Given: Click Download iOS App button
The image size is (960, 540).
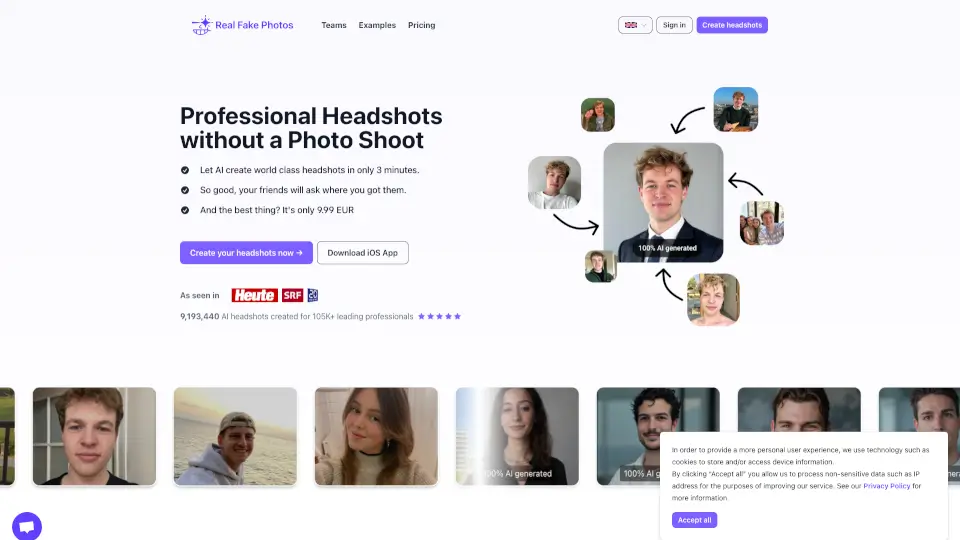Looking at the screenshot, I should [x=362, y=253].
